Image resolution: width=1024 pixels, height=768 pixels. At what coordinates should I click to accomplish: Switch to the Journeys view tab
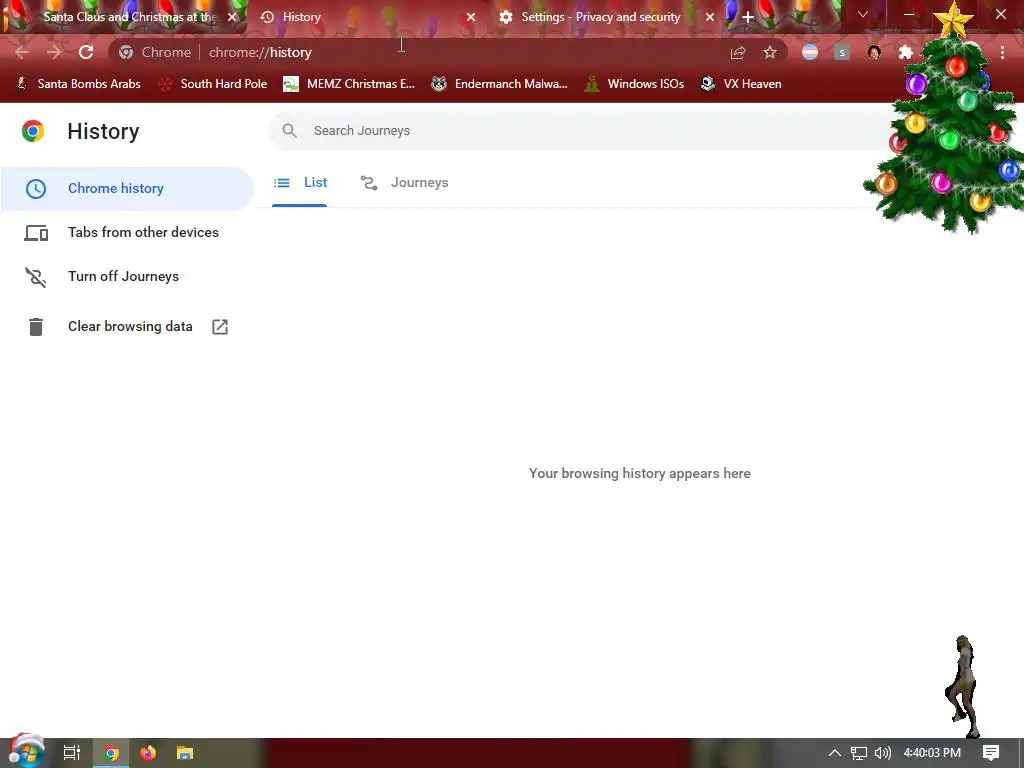[x=404, y=183]
